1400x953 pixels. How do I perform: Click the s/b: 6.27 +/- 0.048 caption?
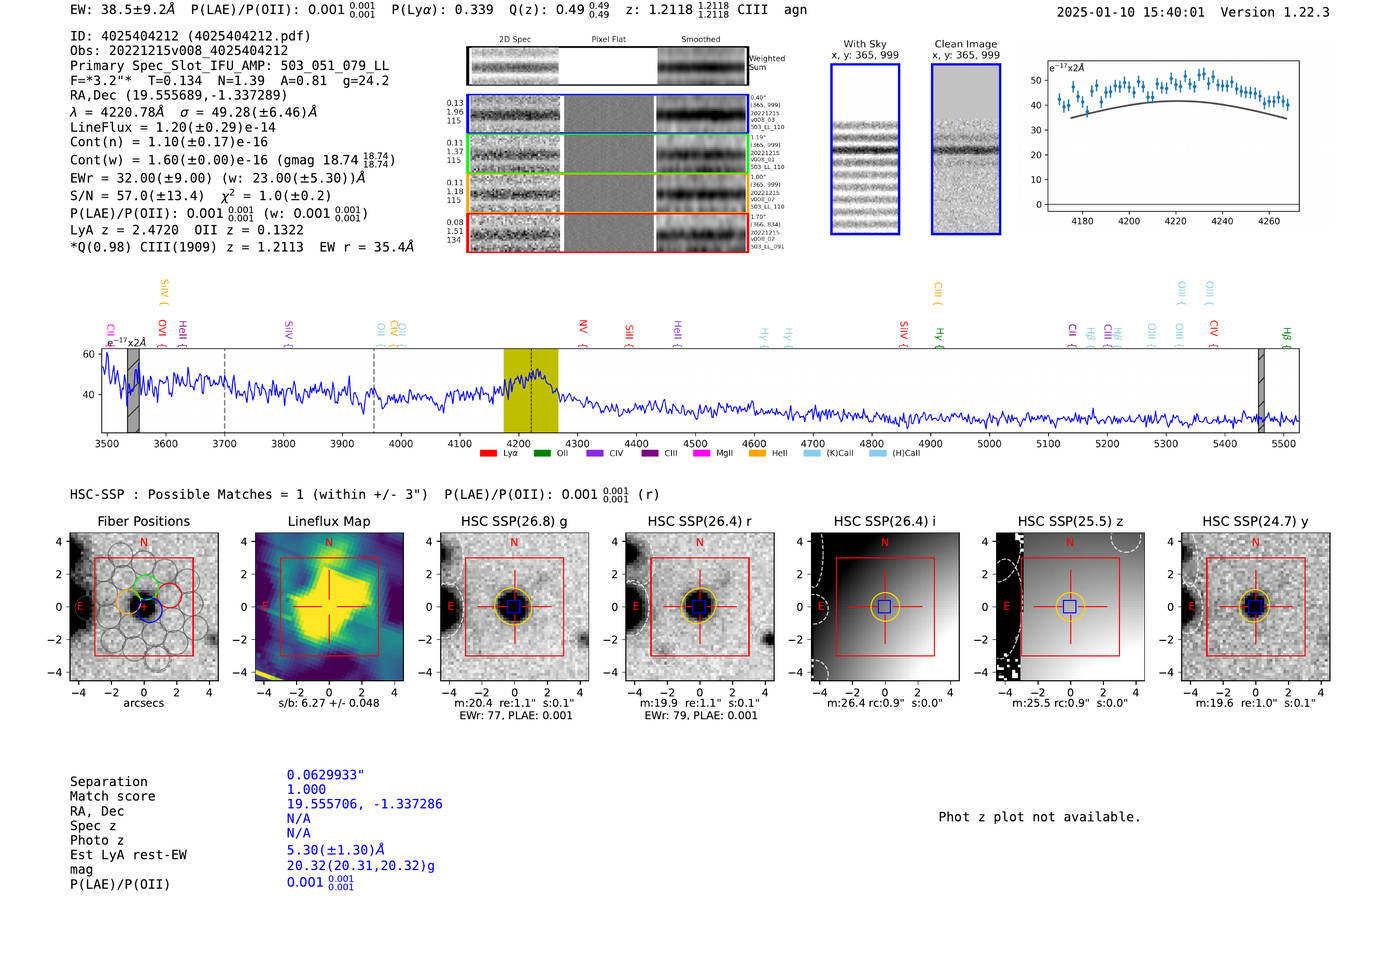(x=329, y=703)
